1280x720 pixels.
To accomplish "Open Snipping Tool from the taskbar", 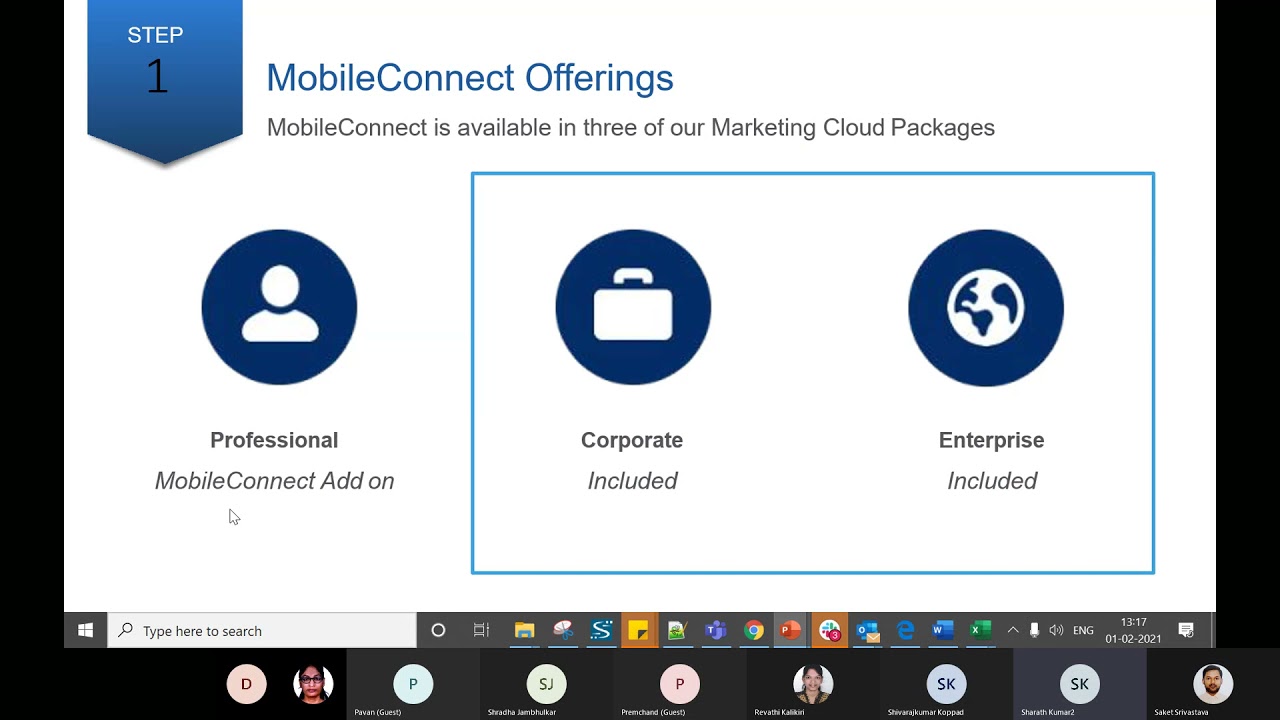I will (563, 630).
